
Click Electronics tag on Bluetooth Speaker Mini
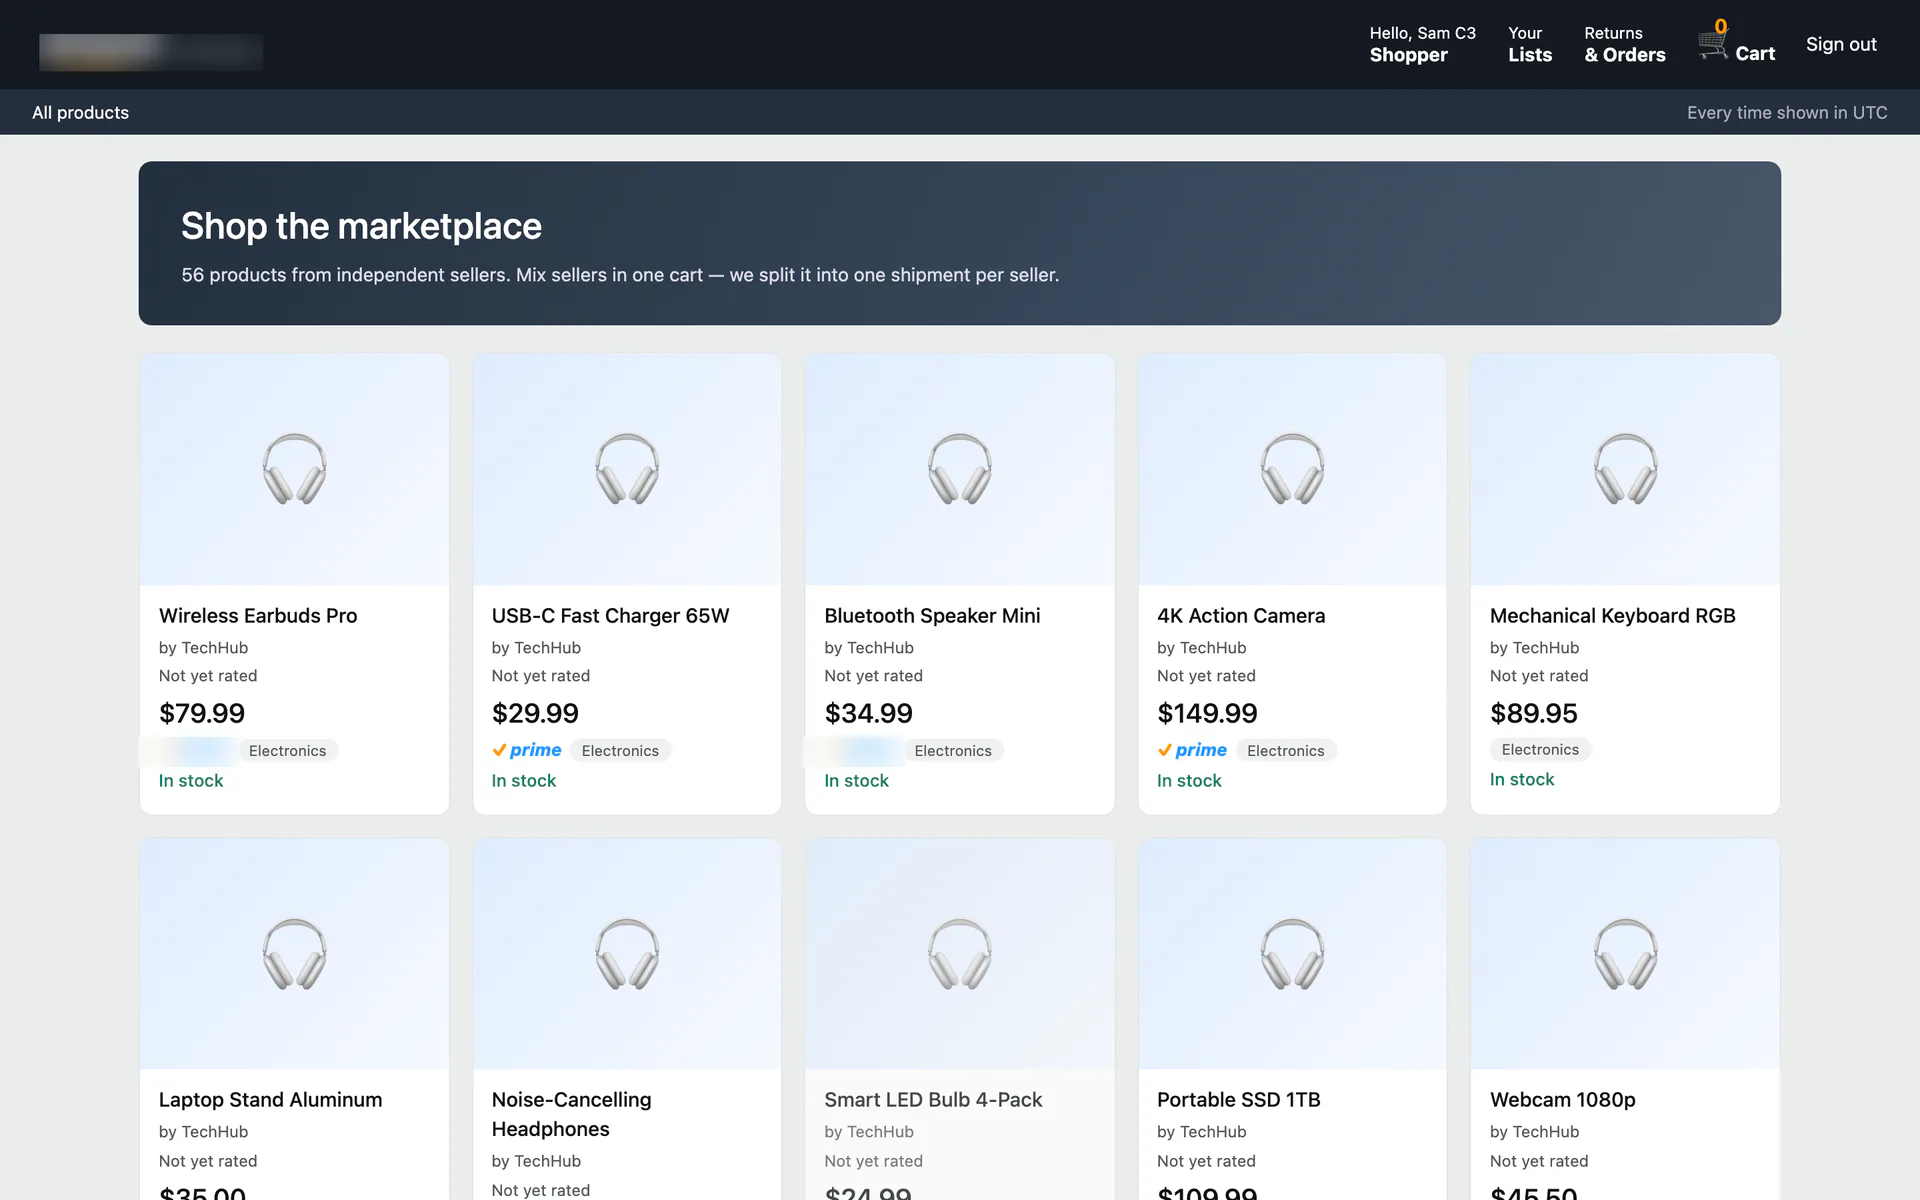pyautogui.click(x=953, y=751)
